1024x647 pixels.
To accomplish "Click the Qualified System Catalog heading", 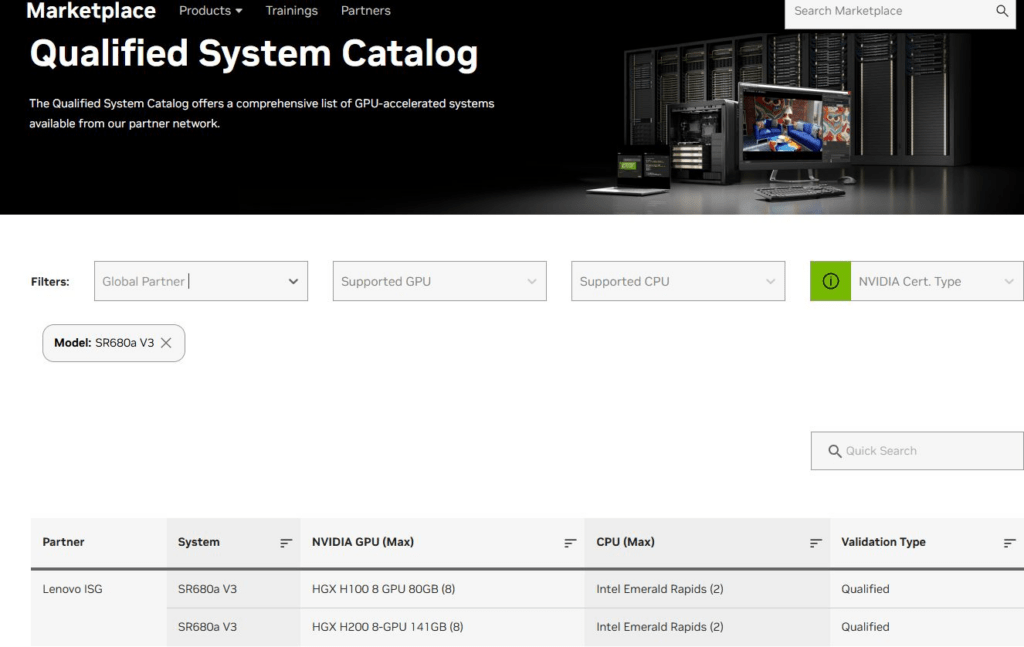I will (253, 54).
